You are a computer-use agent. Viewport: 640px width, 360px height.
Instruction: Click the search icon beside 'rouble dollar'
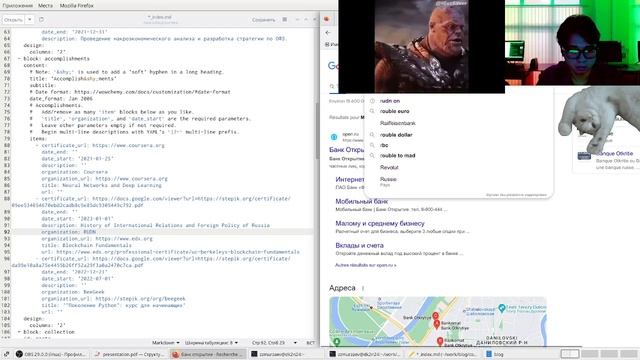point(372,135)
